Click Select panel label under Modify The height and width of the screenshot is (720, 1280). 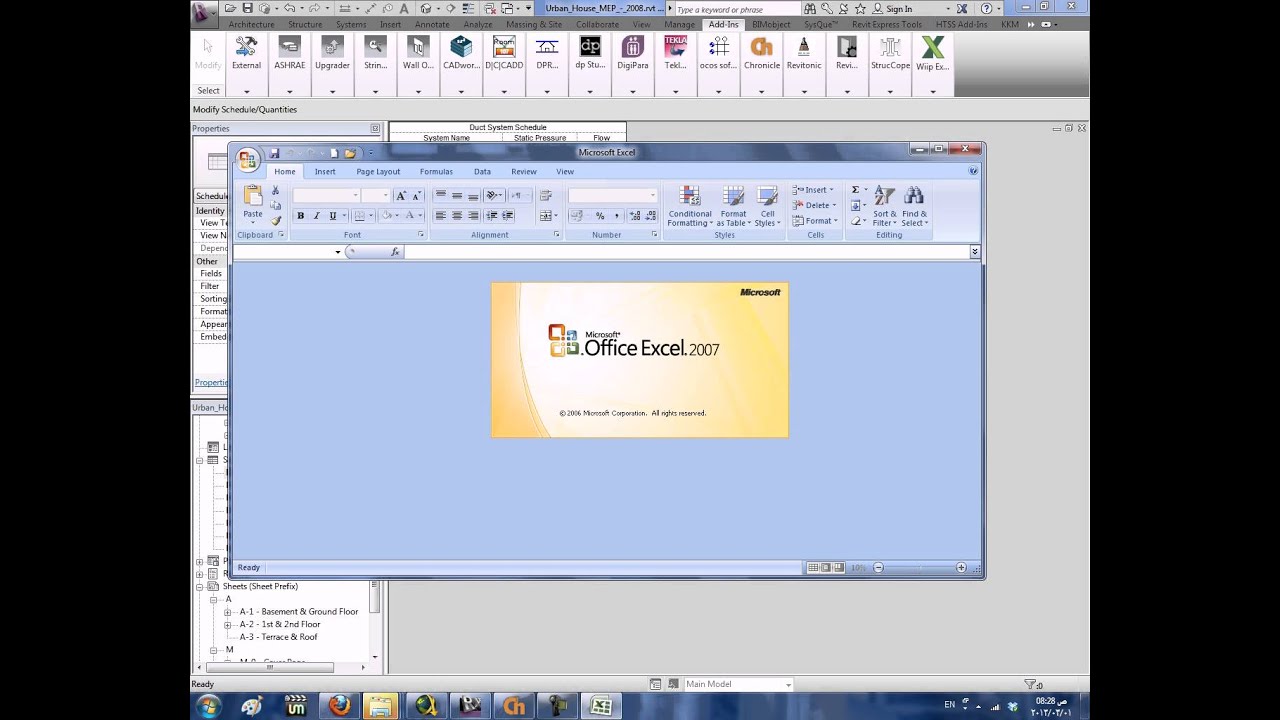click(208, 90)
